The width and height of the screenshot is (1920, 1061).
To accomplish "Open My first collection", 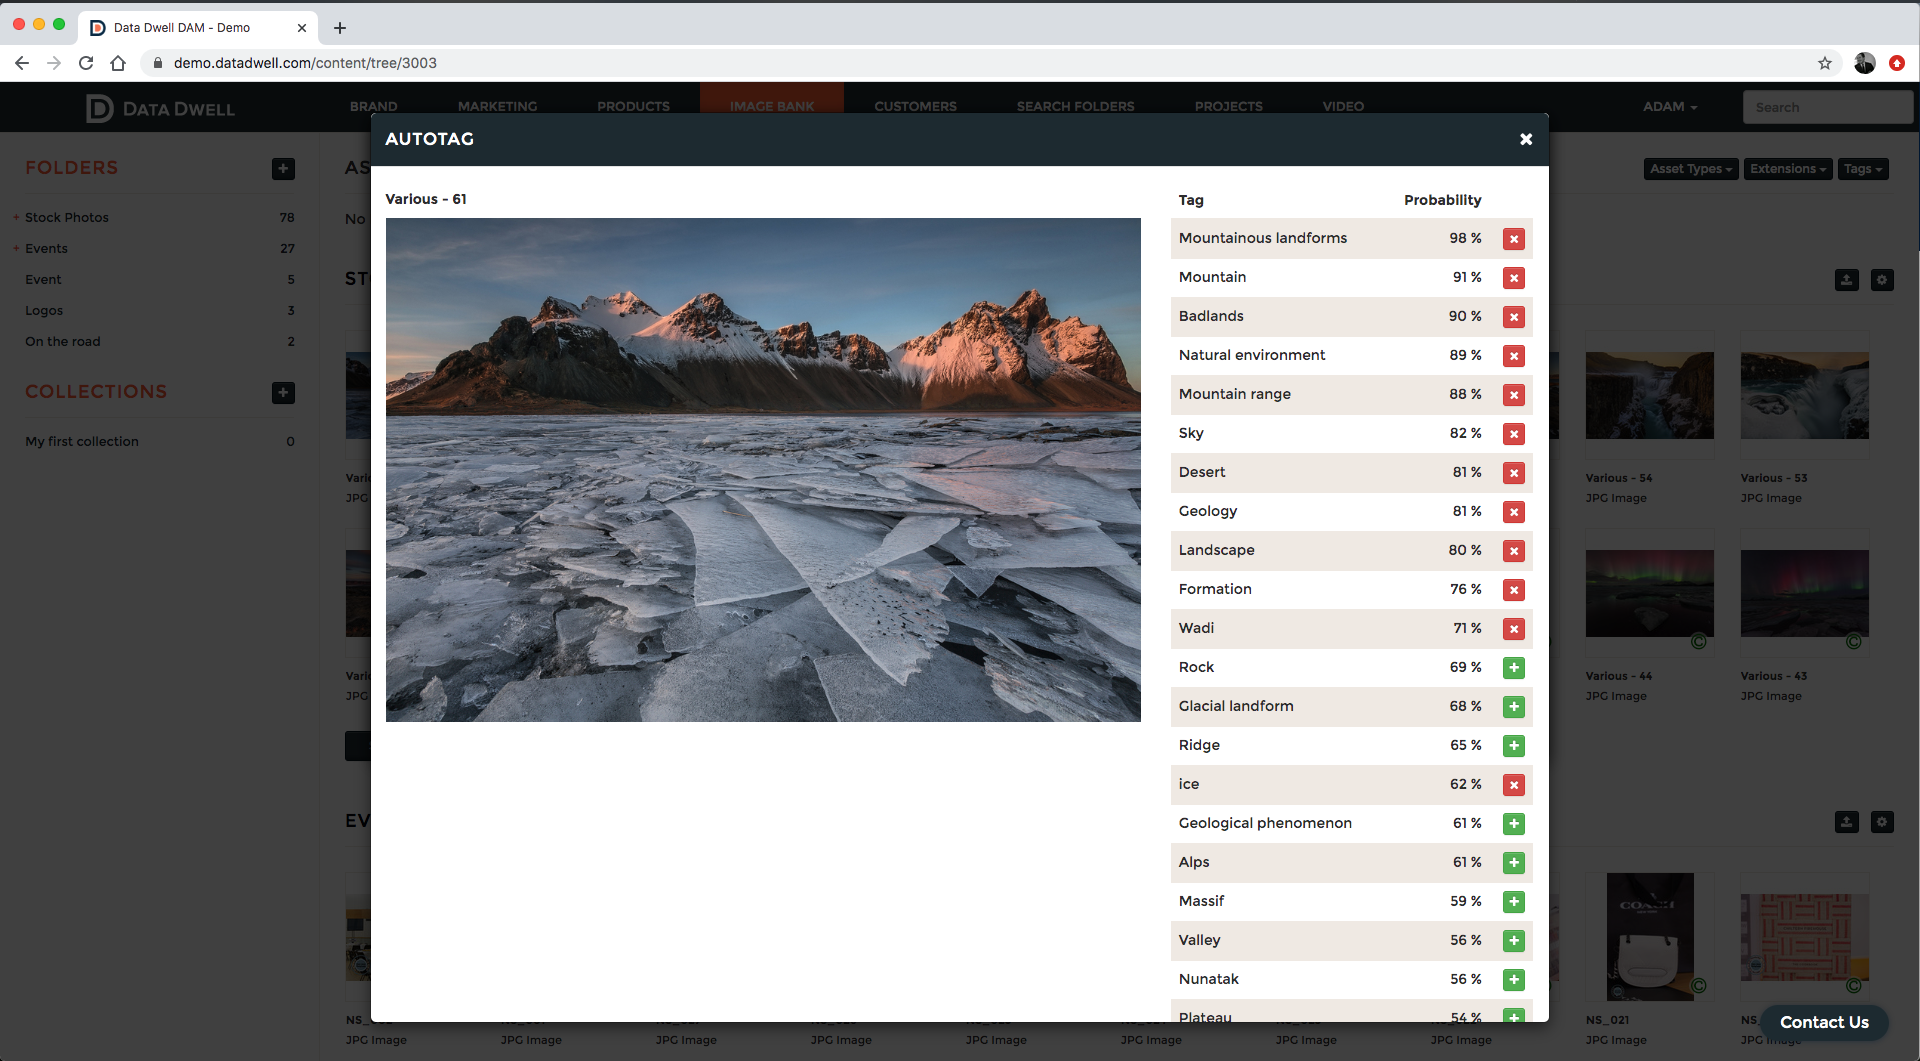I will click(x=82, y=441).
